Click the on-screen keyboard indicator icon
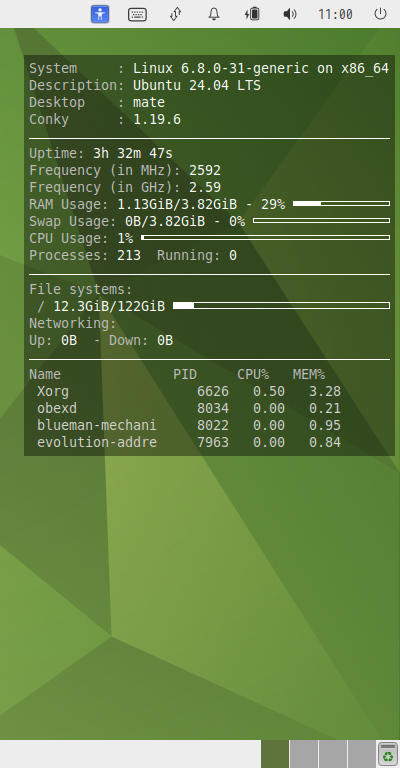 pyautogui.click(x=137, y=14)
